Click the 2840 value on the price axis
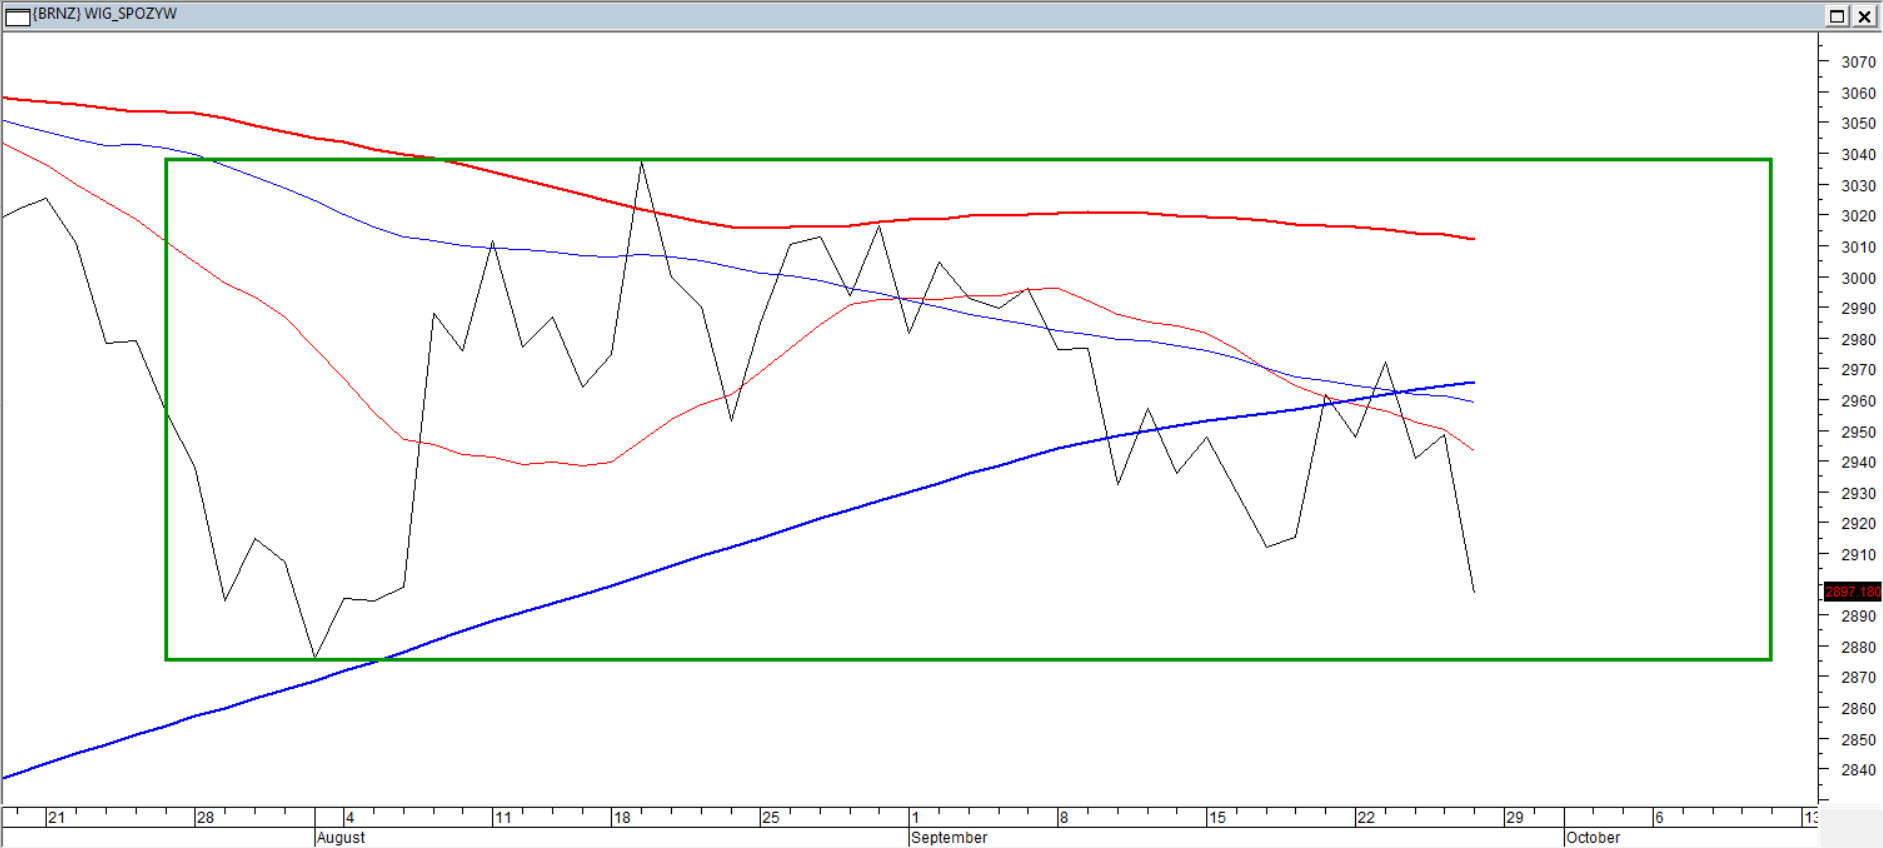 coord(1858,770)
